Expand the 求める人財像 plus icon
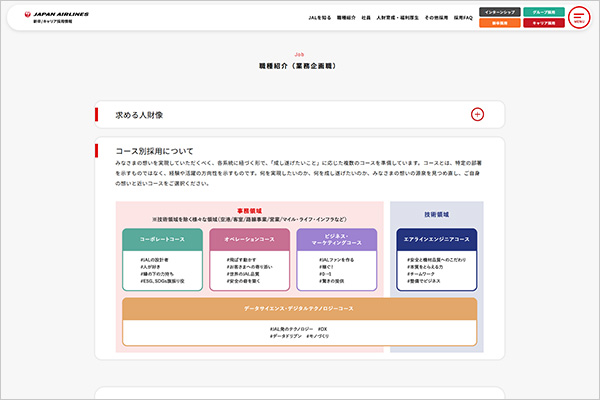Image resolution: width=600 pixels, height=400 pixels. click(x=477, y=115)
